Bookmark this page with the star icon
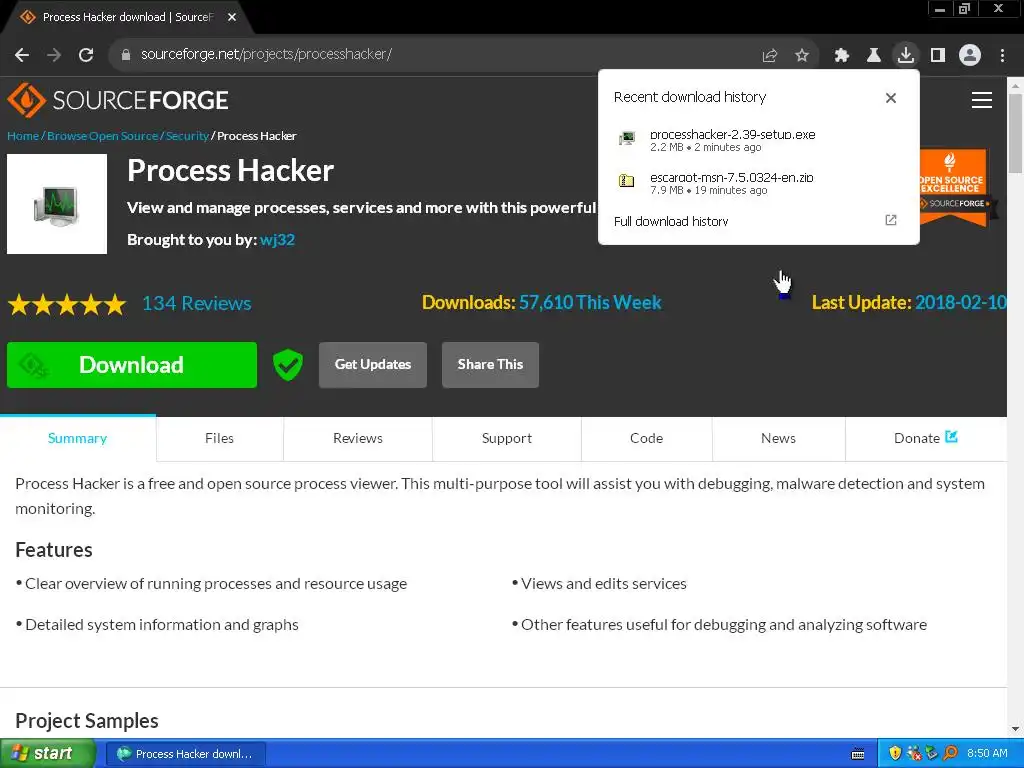This screenshot has height=768, width=1024. coord(802,56)
